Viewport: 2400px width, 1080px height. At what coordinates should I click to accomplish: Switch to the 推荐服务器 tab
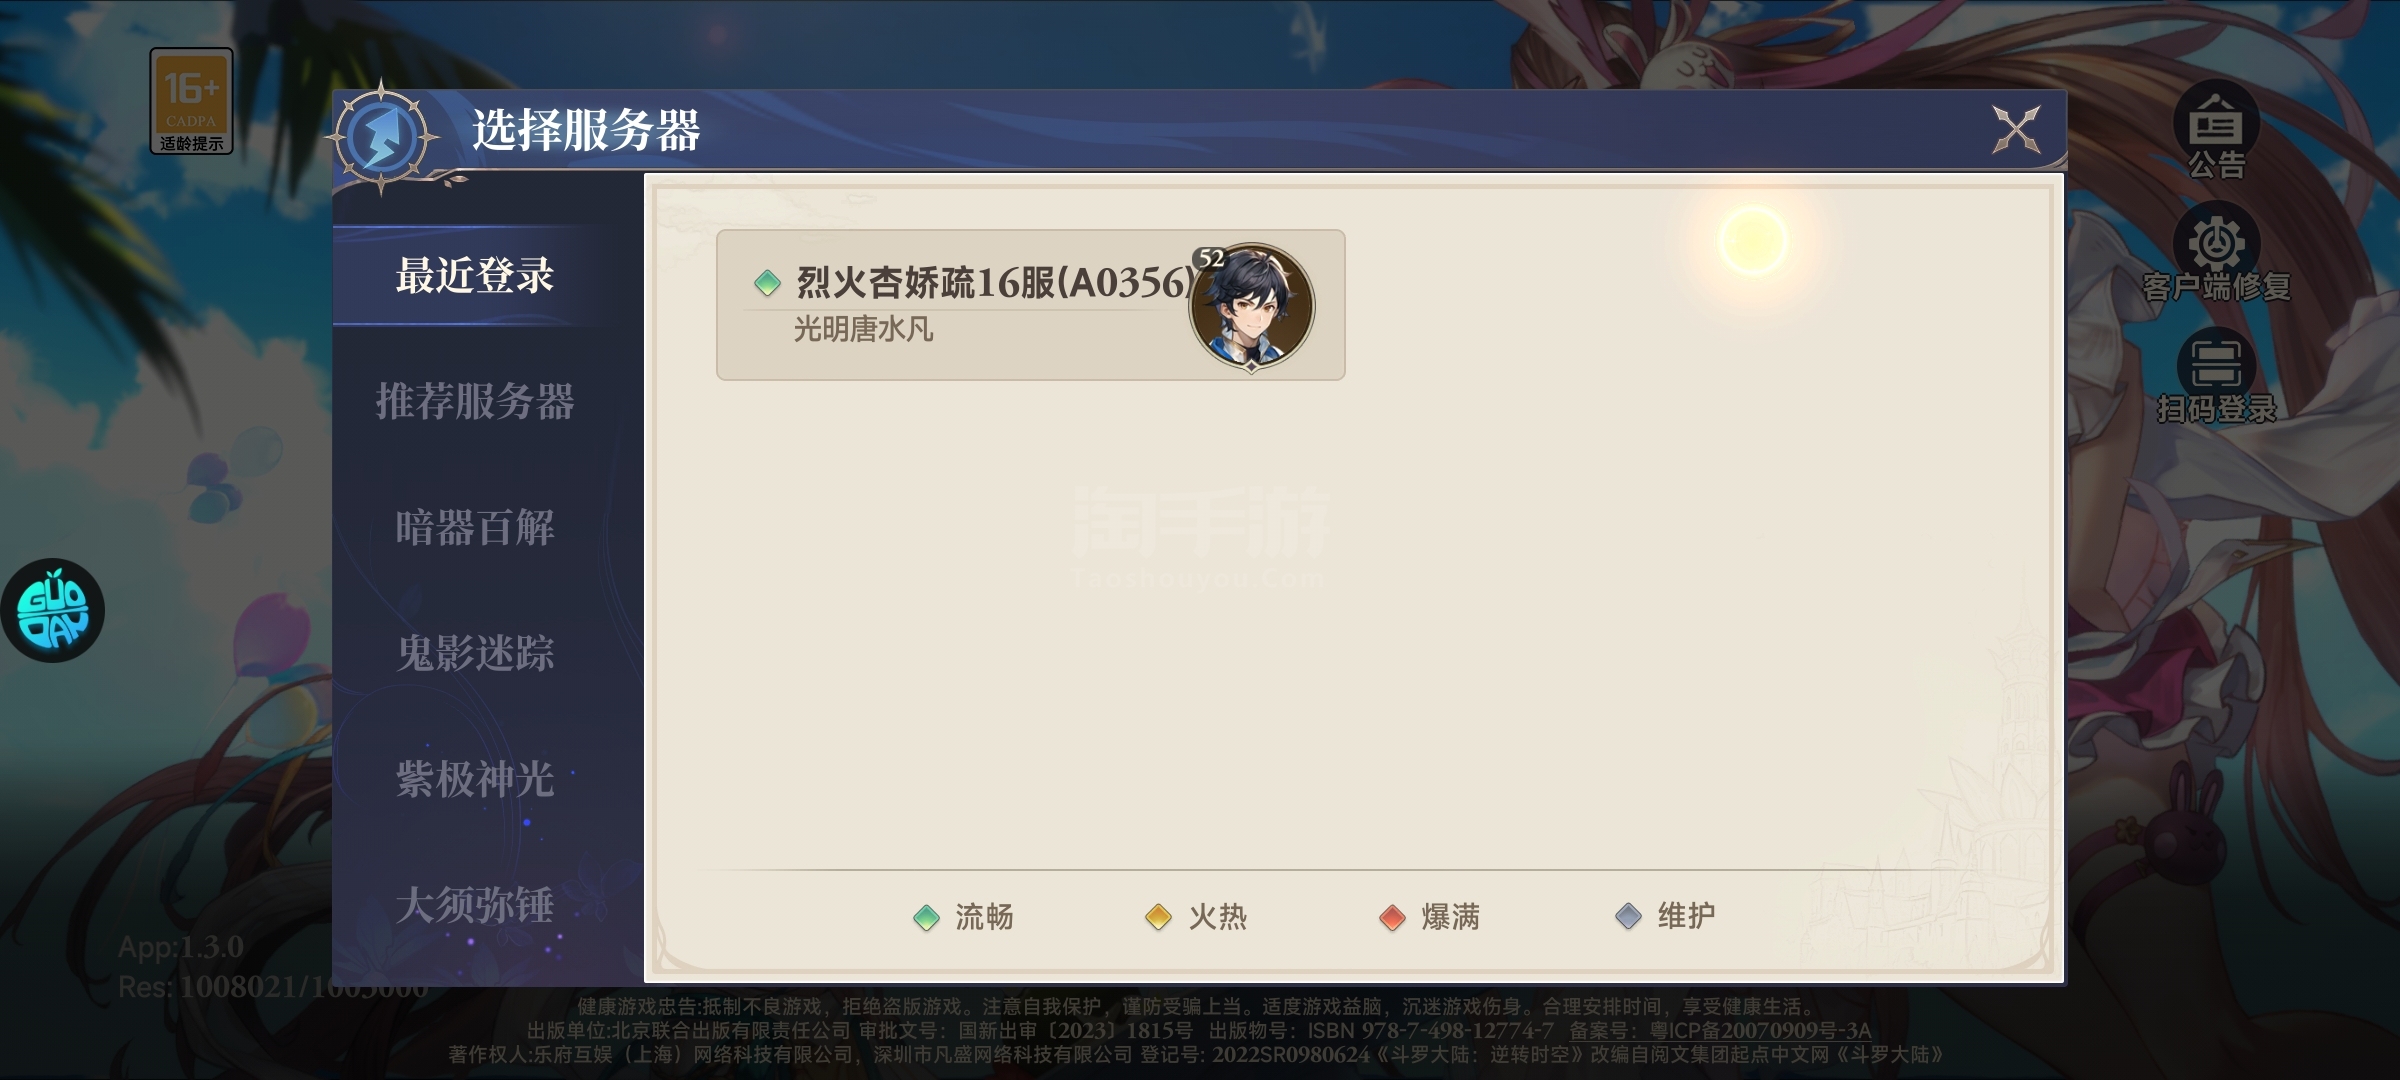coord(475,402)
